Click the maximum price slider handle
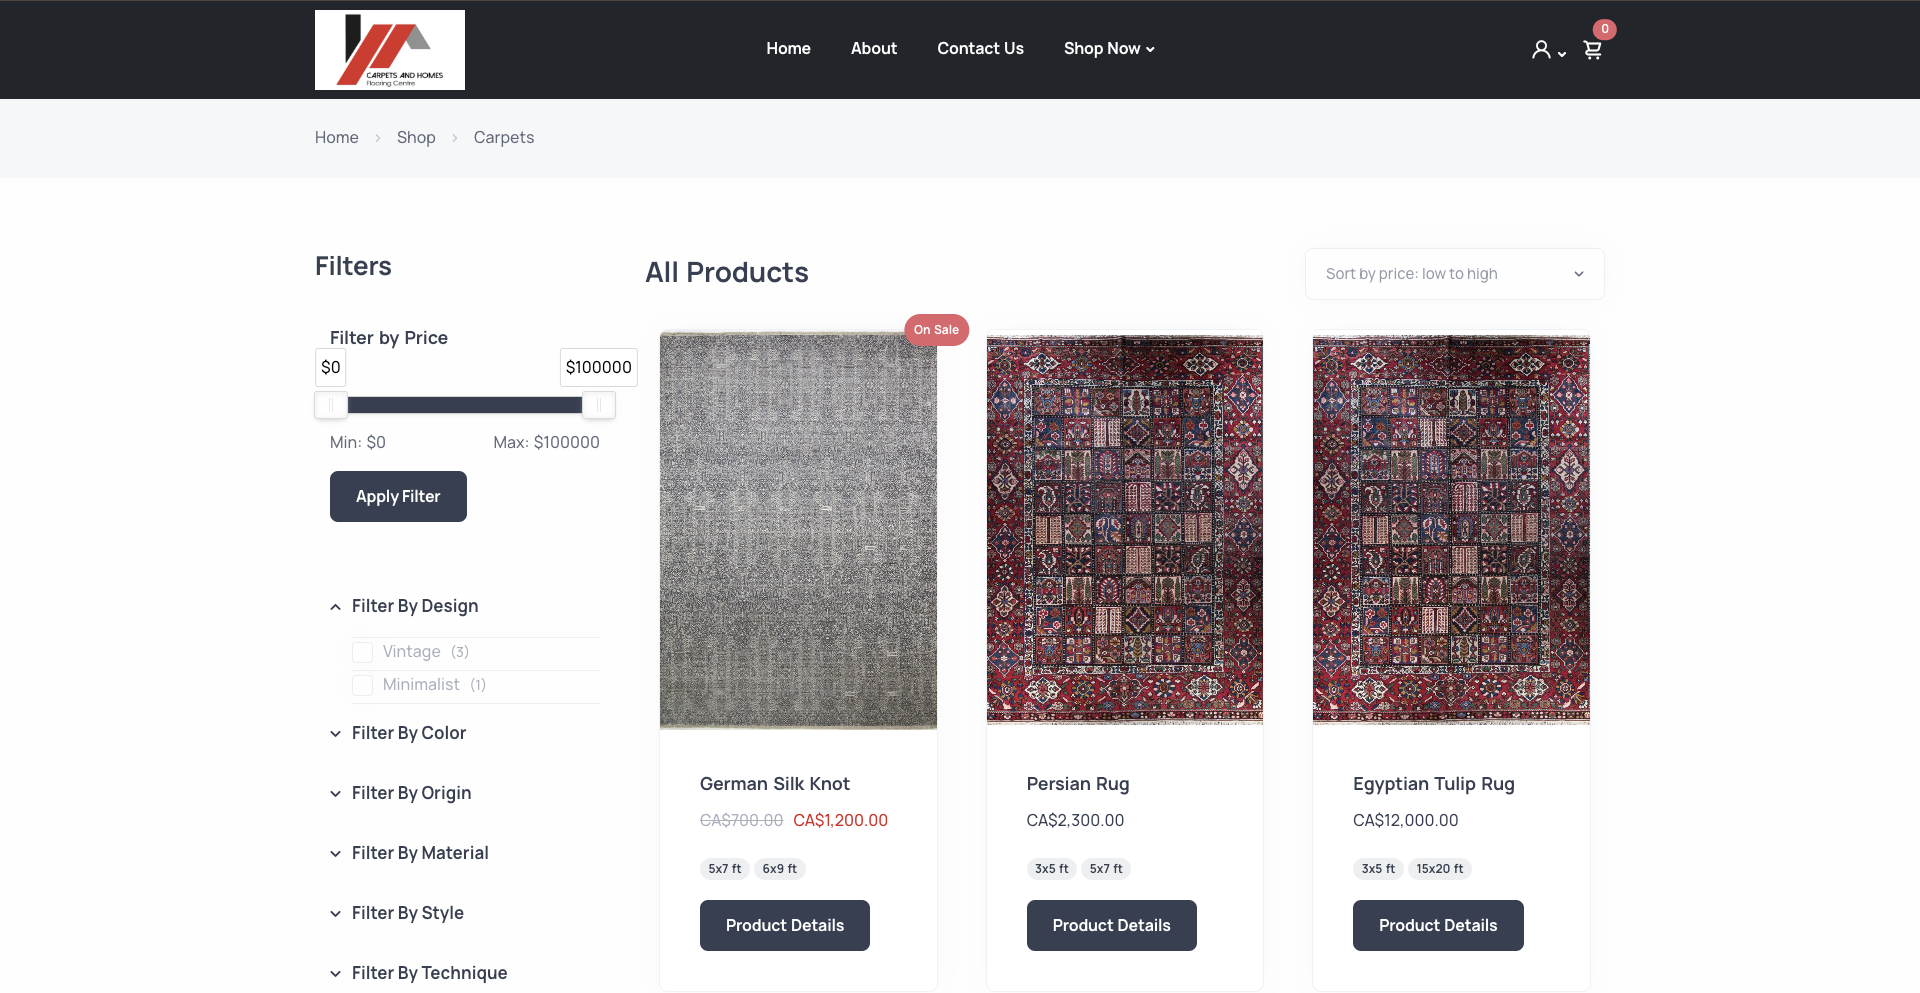 [x=598, y=405]
